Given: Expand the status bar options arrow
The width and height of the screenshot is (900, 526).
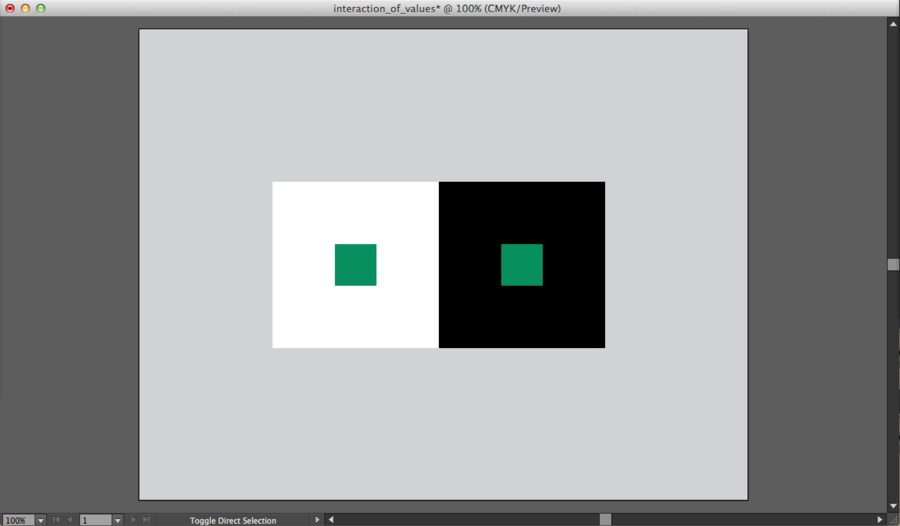Looking at the screenshot, I should coord(318,520).
